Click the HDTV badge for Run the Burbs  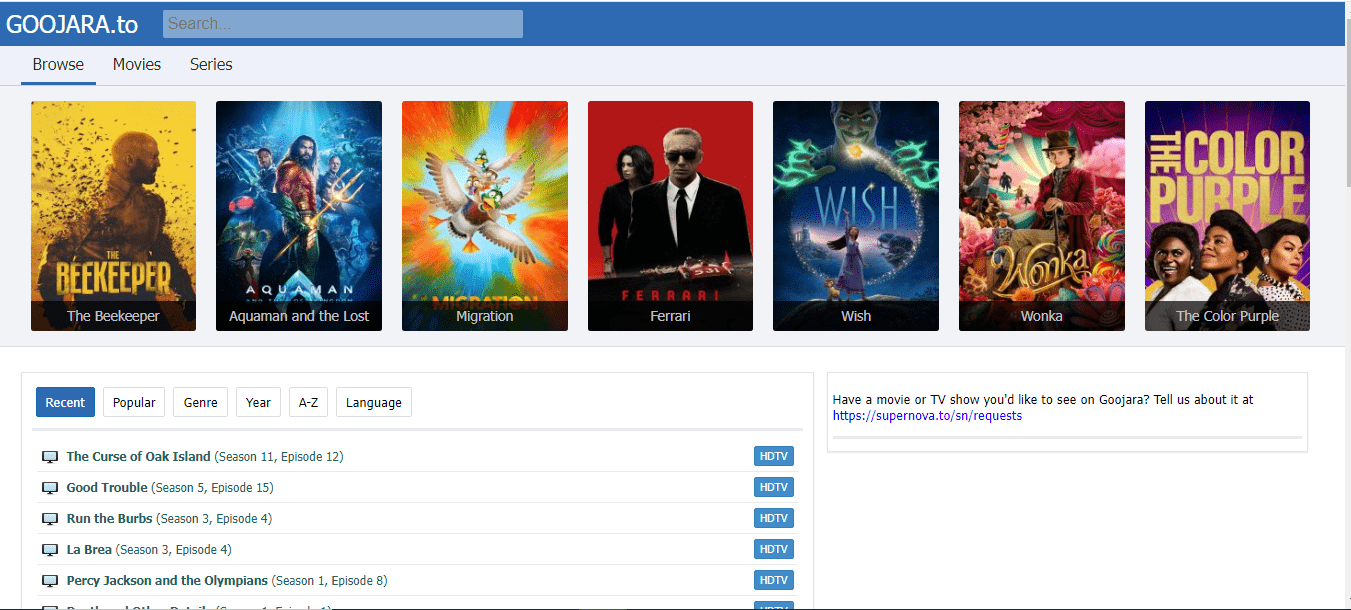(x=774, y=518)
